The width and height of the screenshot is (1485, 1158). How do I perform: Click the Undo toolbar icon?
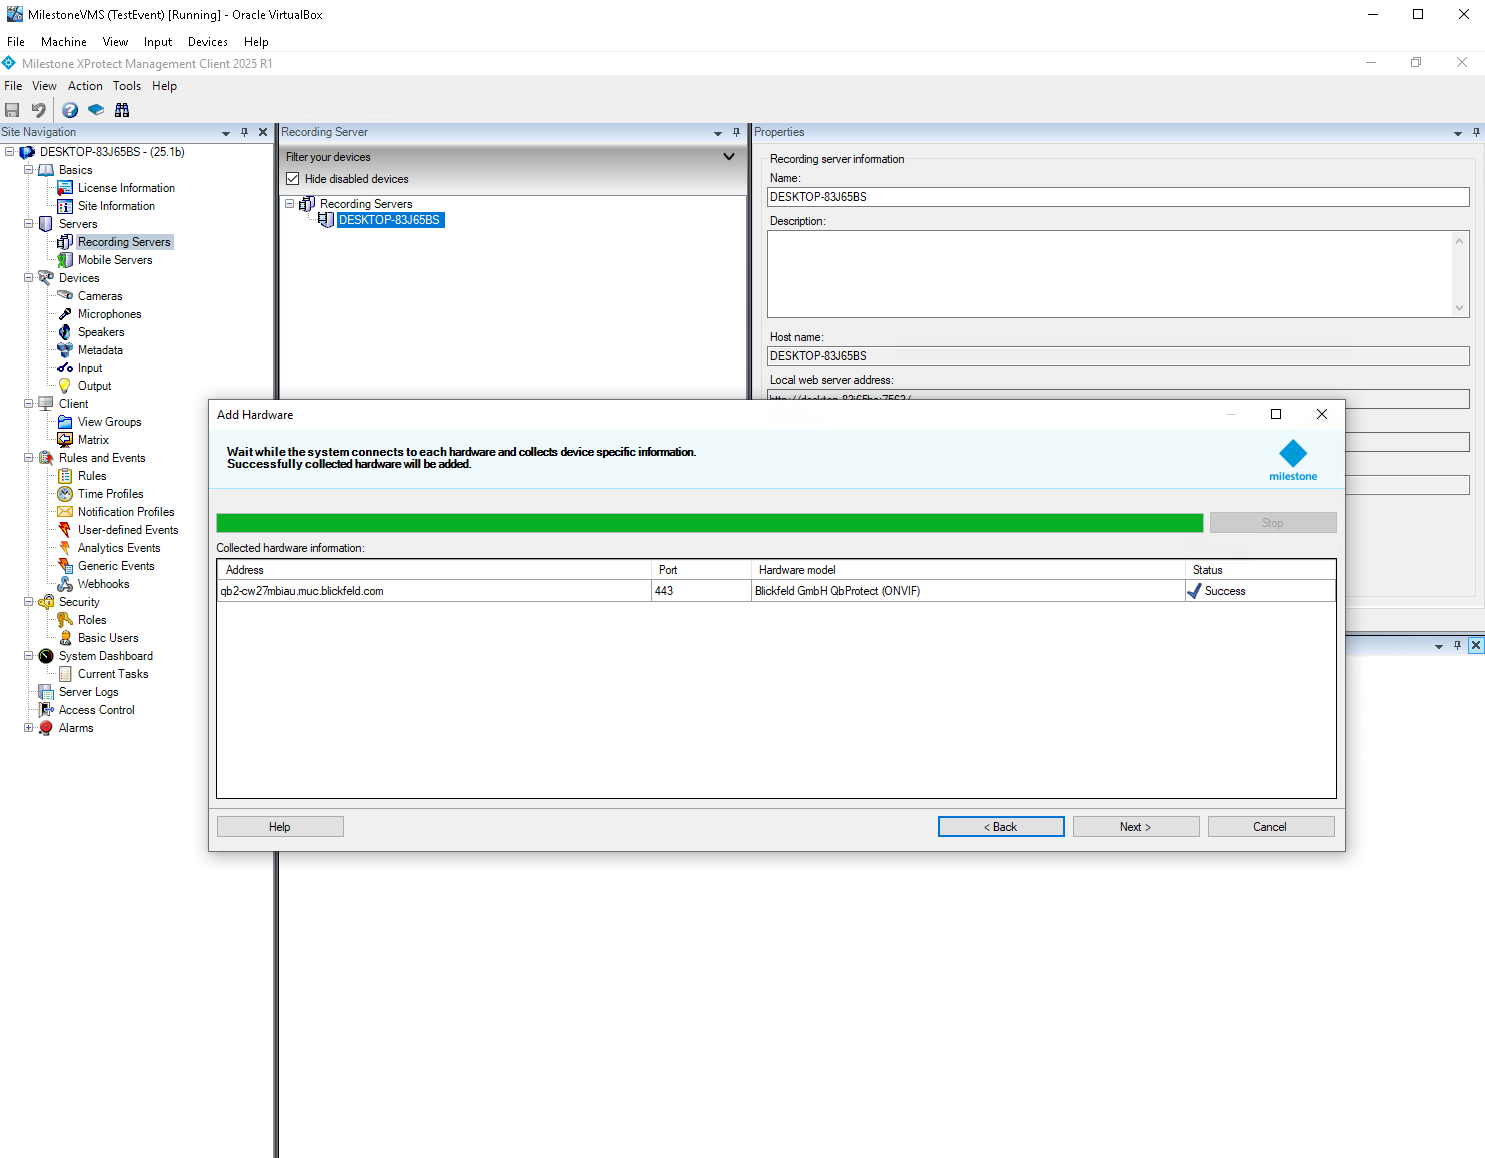38,110
